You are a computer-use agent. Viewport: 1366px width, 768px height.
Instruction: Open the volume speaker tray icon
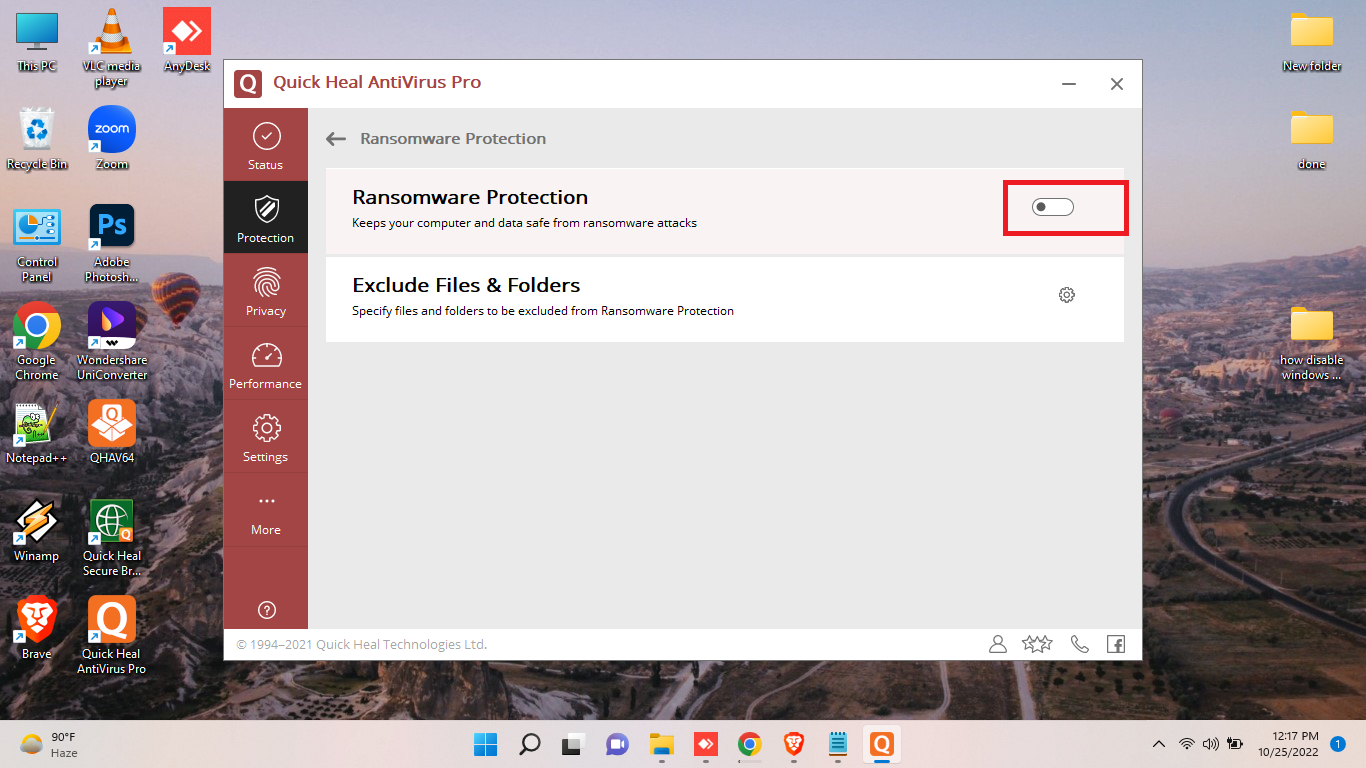tap(1211, 744)
